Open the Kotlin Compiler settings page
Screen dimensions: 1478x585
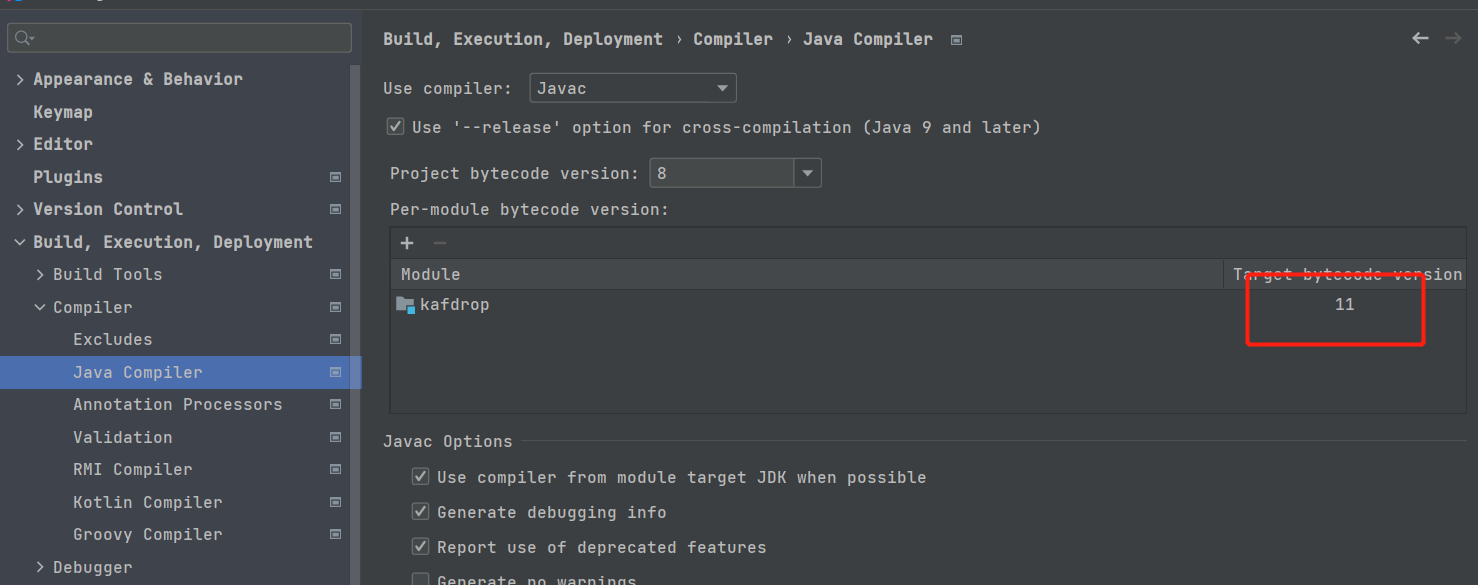coord(147,502)
